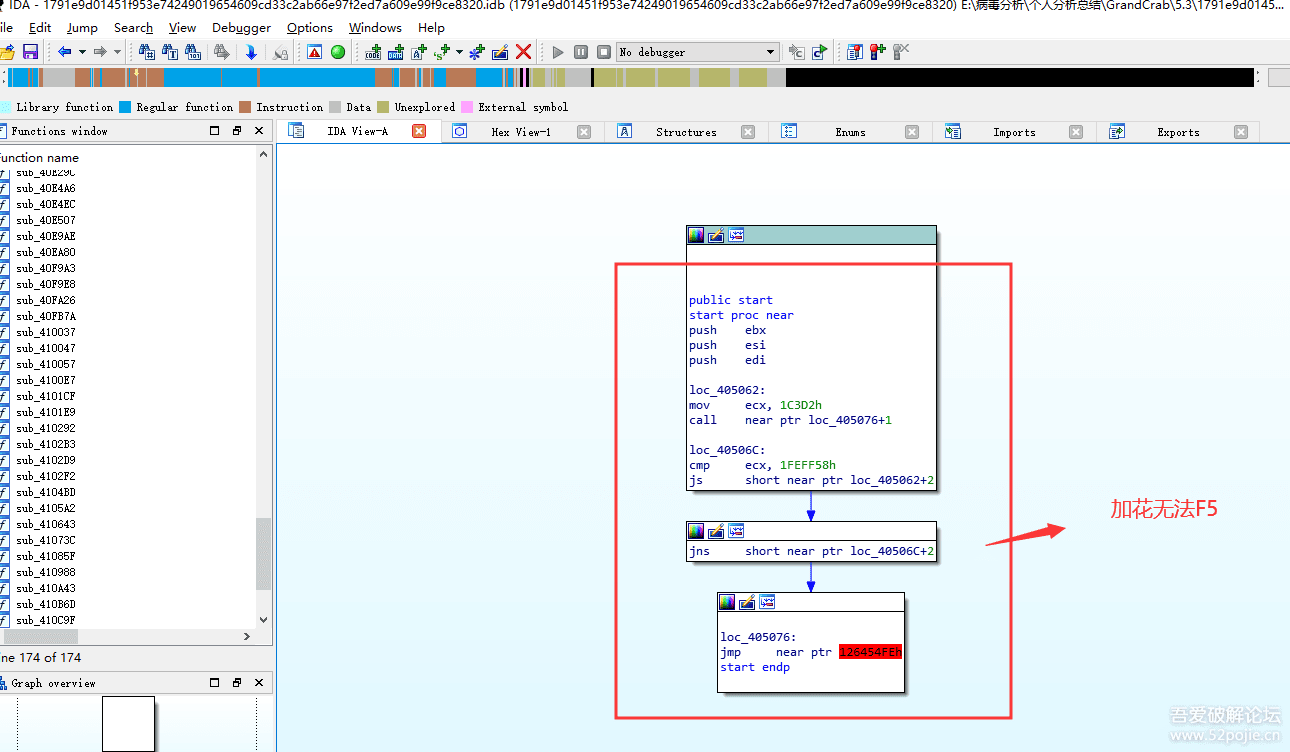
Task: Open the Help menu
Action: [431, 27]
